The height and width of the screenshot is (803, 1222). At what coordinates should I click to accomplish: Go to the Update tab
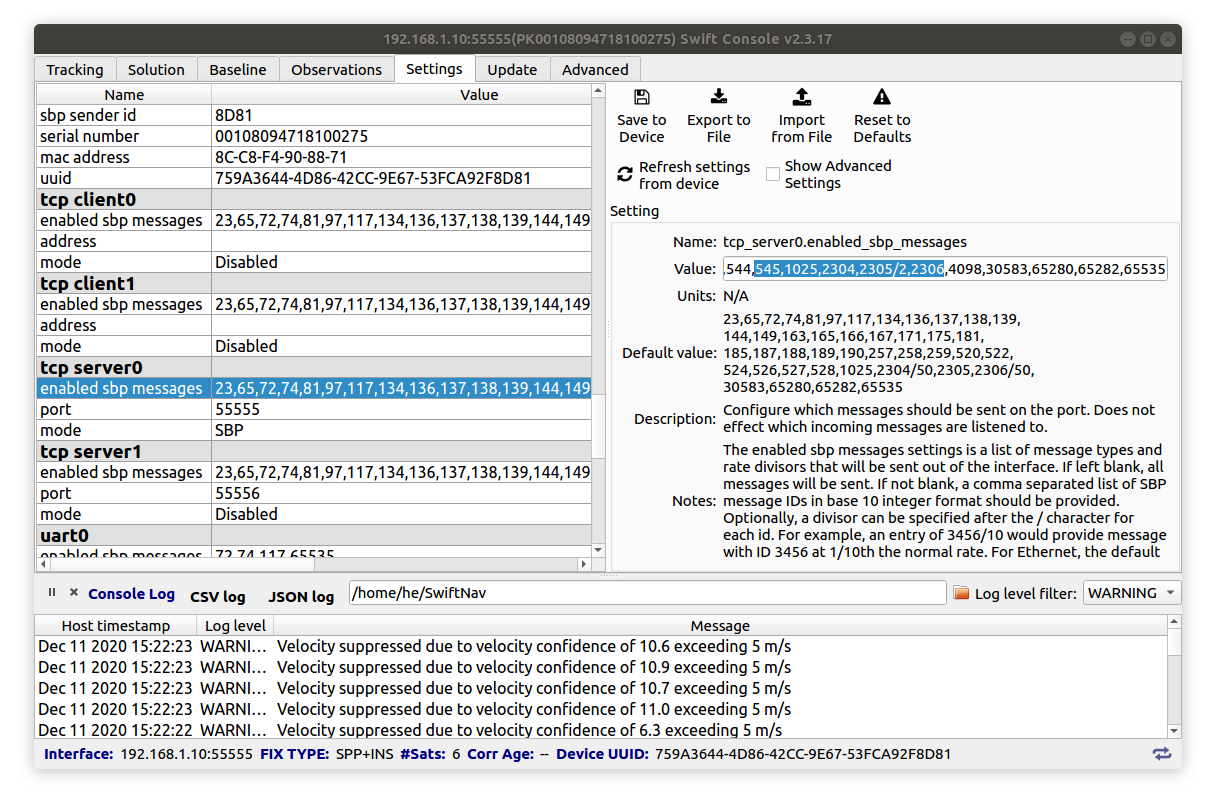pos(512,69)
